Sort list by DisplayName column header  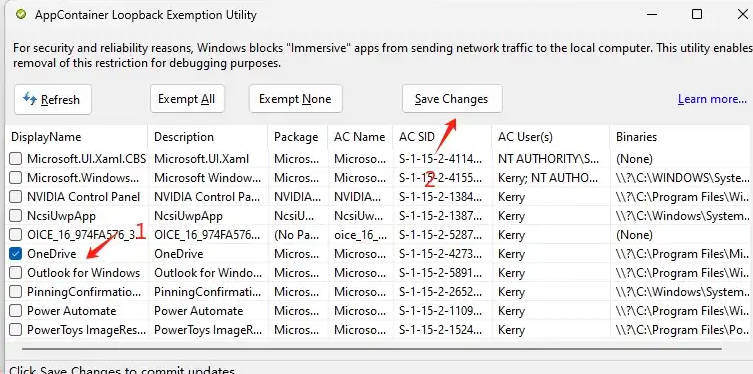77,137
